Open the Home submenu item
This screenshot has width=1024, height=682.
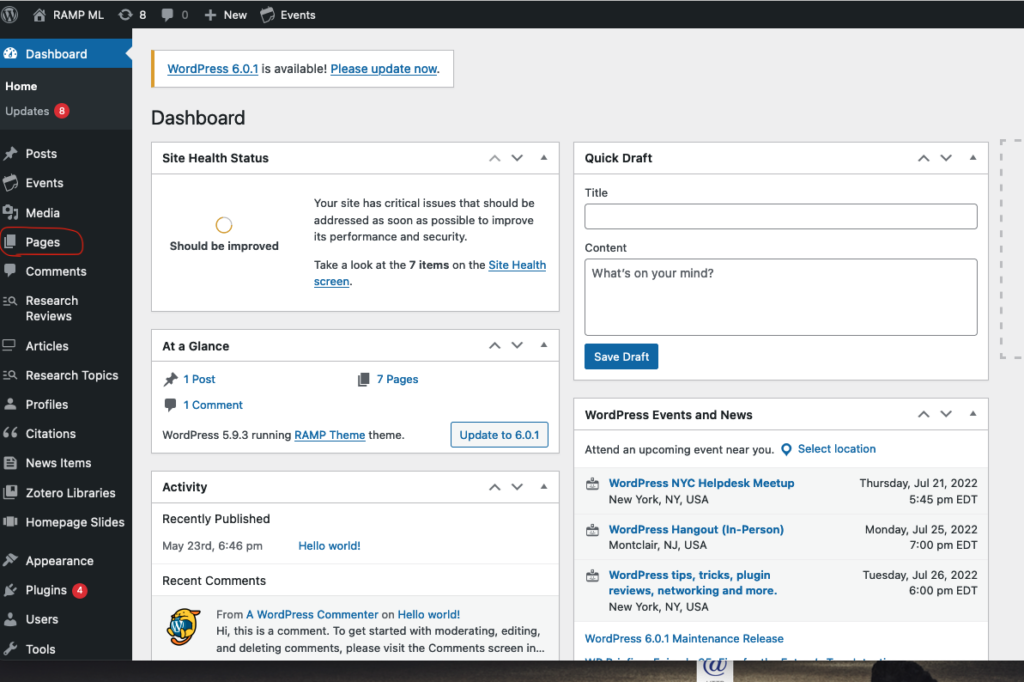pyautogui.click(x=21, y=86)
